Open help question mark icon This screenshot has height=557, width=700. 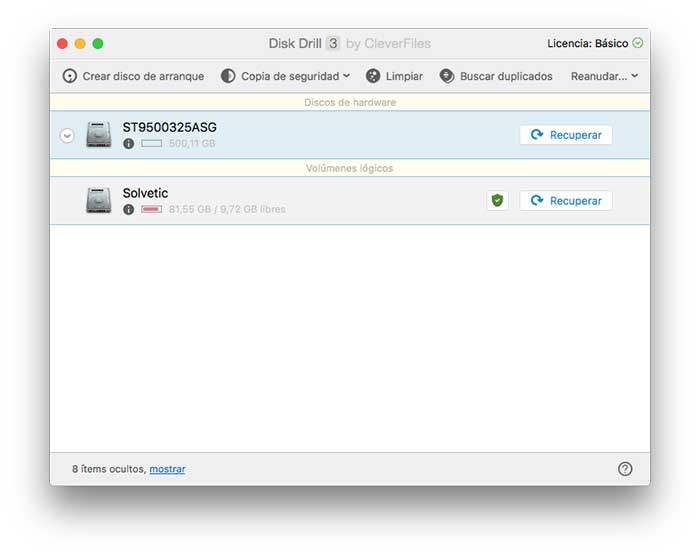625,469
